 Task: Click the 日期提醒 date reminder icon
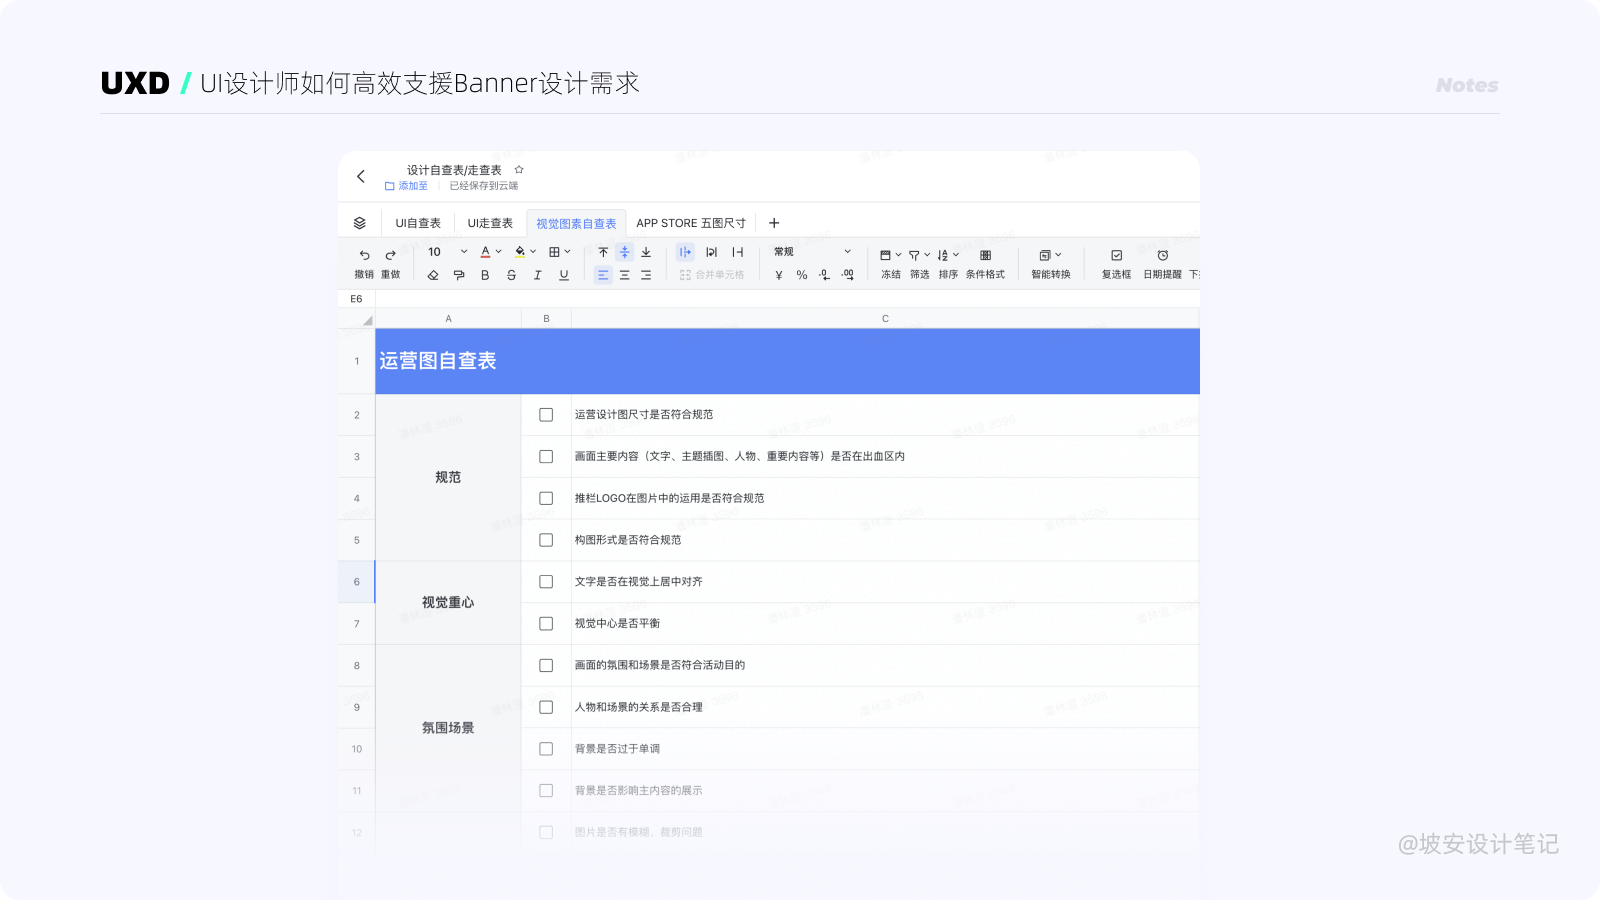pyautogui.click(x=1162, y=256)
